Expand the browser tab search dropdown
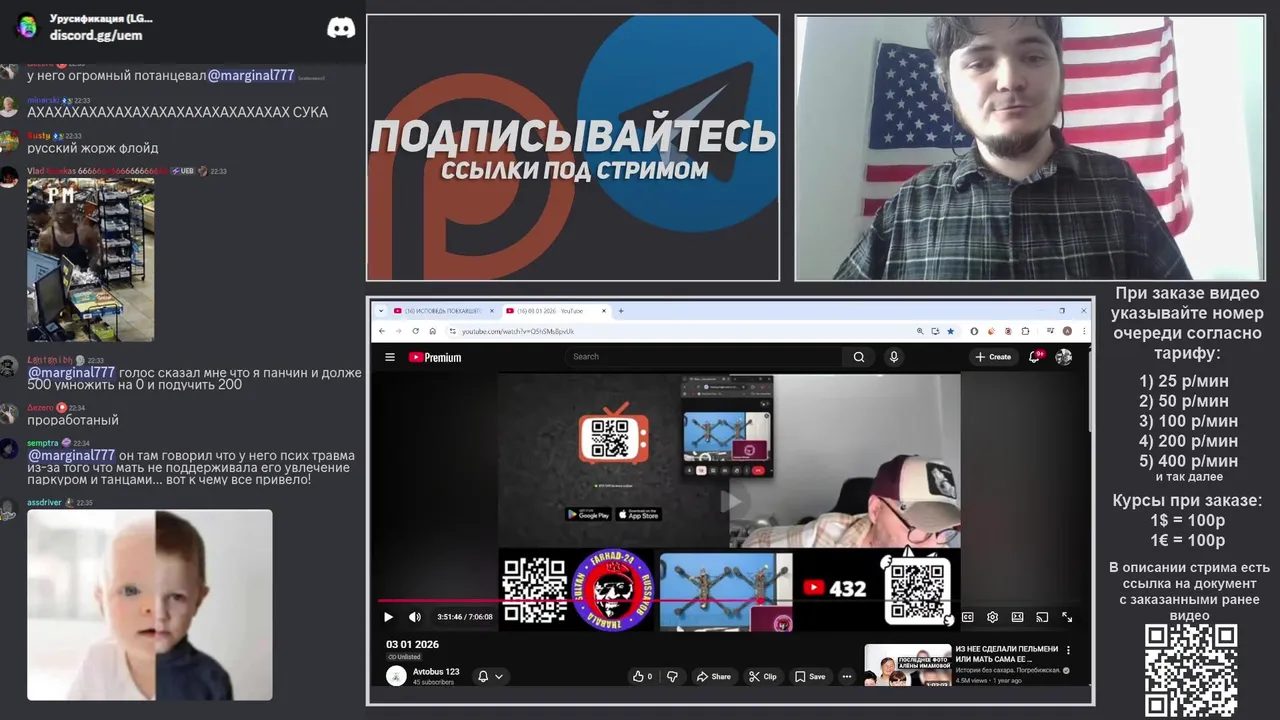1280x720 pixels. point(381,311)
